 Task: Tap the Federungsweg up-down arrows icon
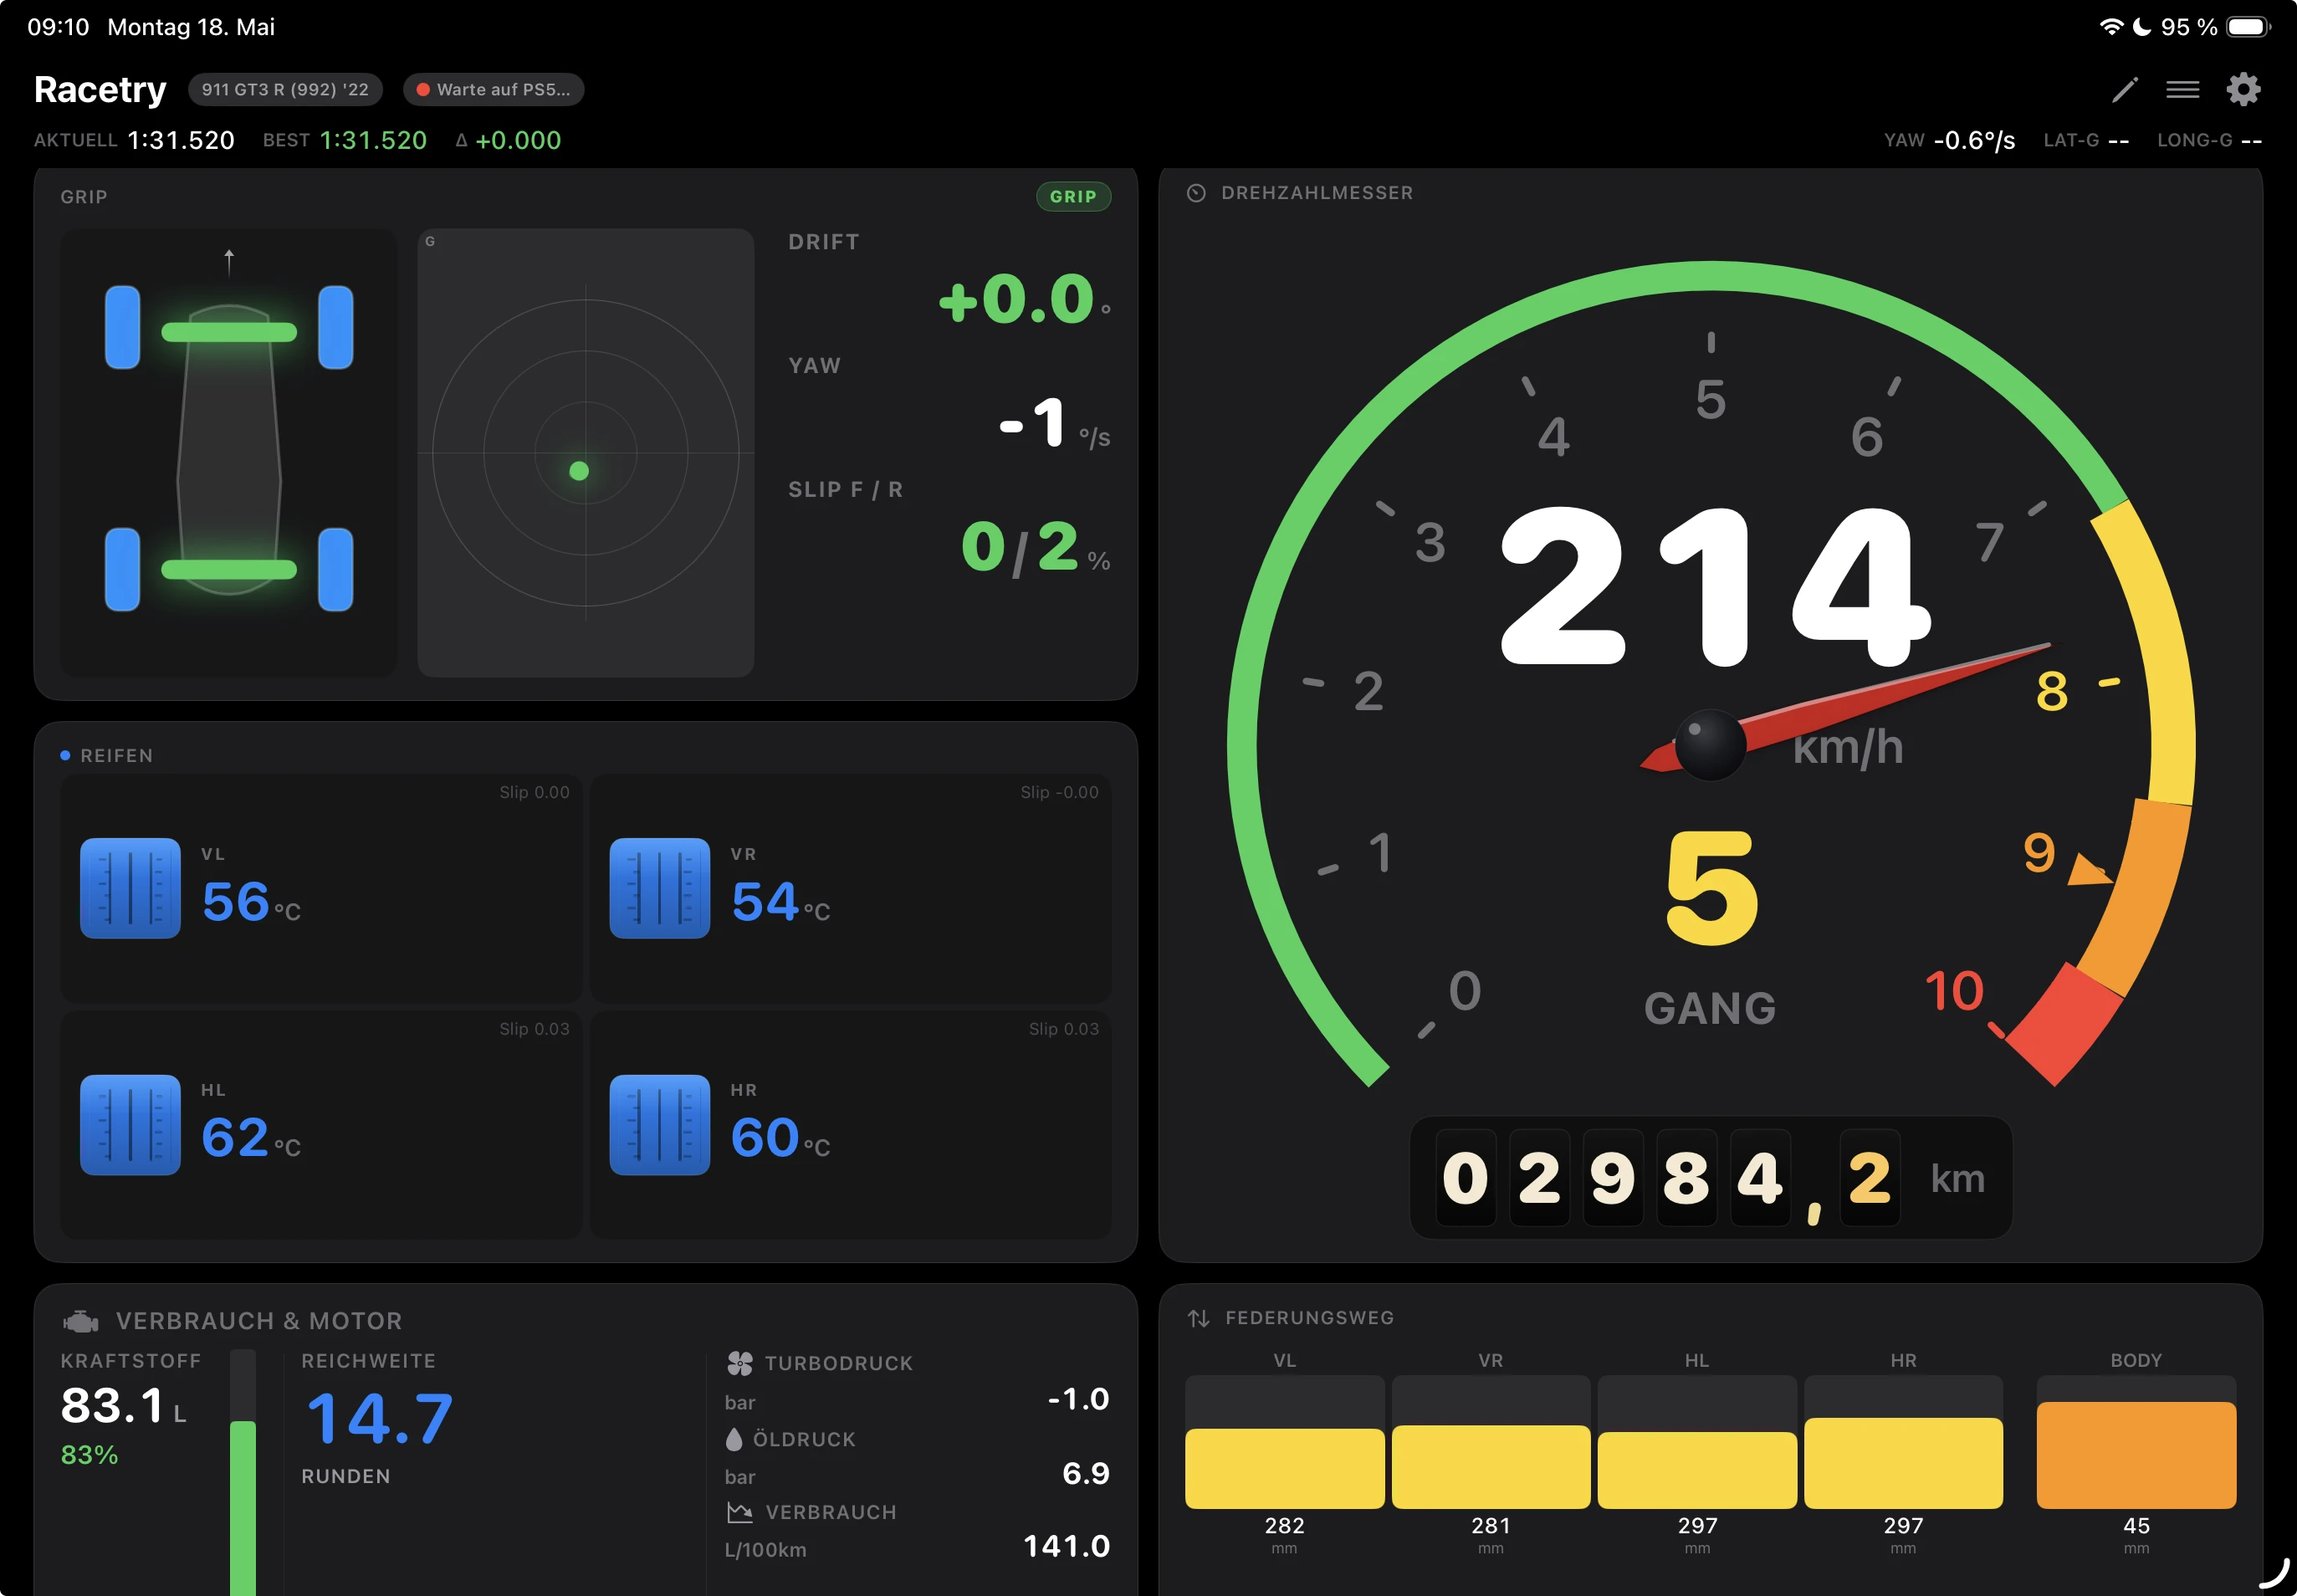1198,1318
